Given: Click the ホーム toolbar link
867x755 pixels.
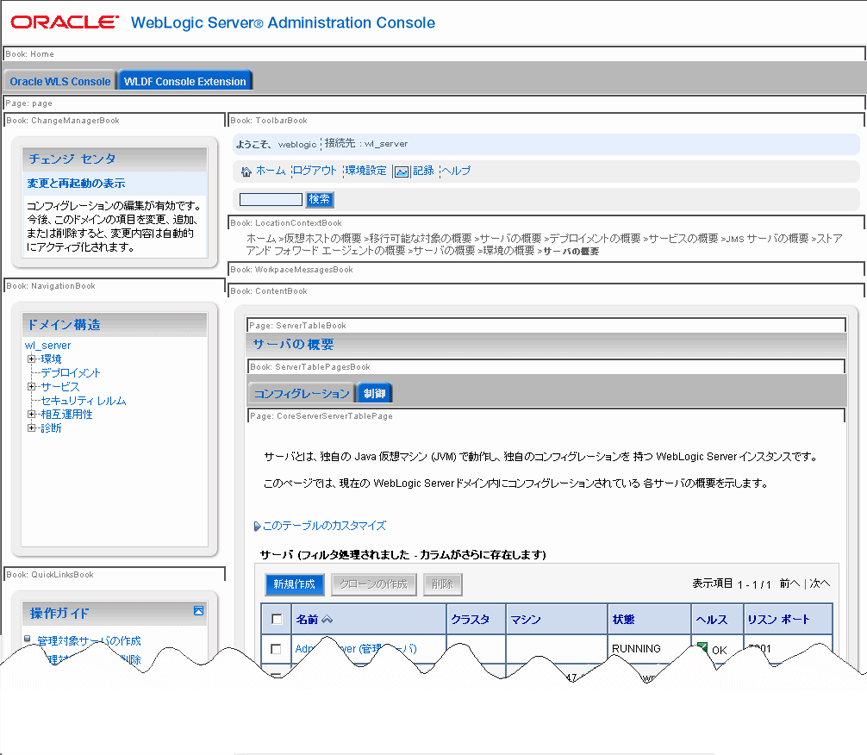Looking at the screenshot, I should tap(270, 171).
